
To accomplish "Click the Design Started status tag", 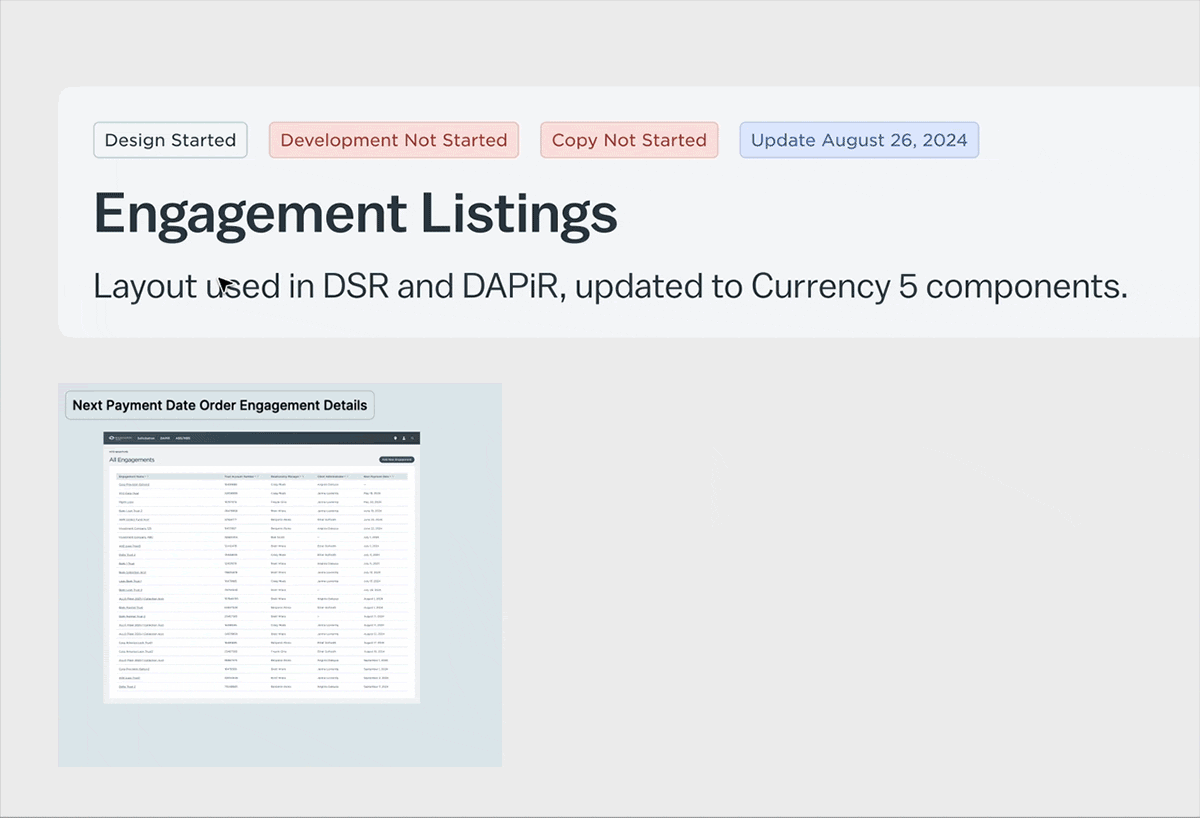I will click(170, 140).
